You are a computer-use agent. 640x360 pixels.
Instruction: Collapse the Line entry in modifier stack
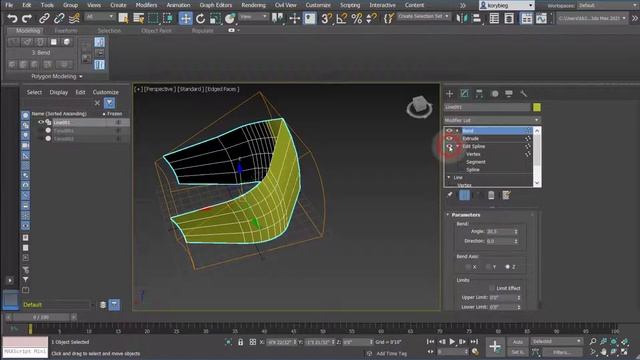tap(449, 177)
